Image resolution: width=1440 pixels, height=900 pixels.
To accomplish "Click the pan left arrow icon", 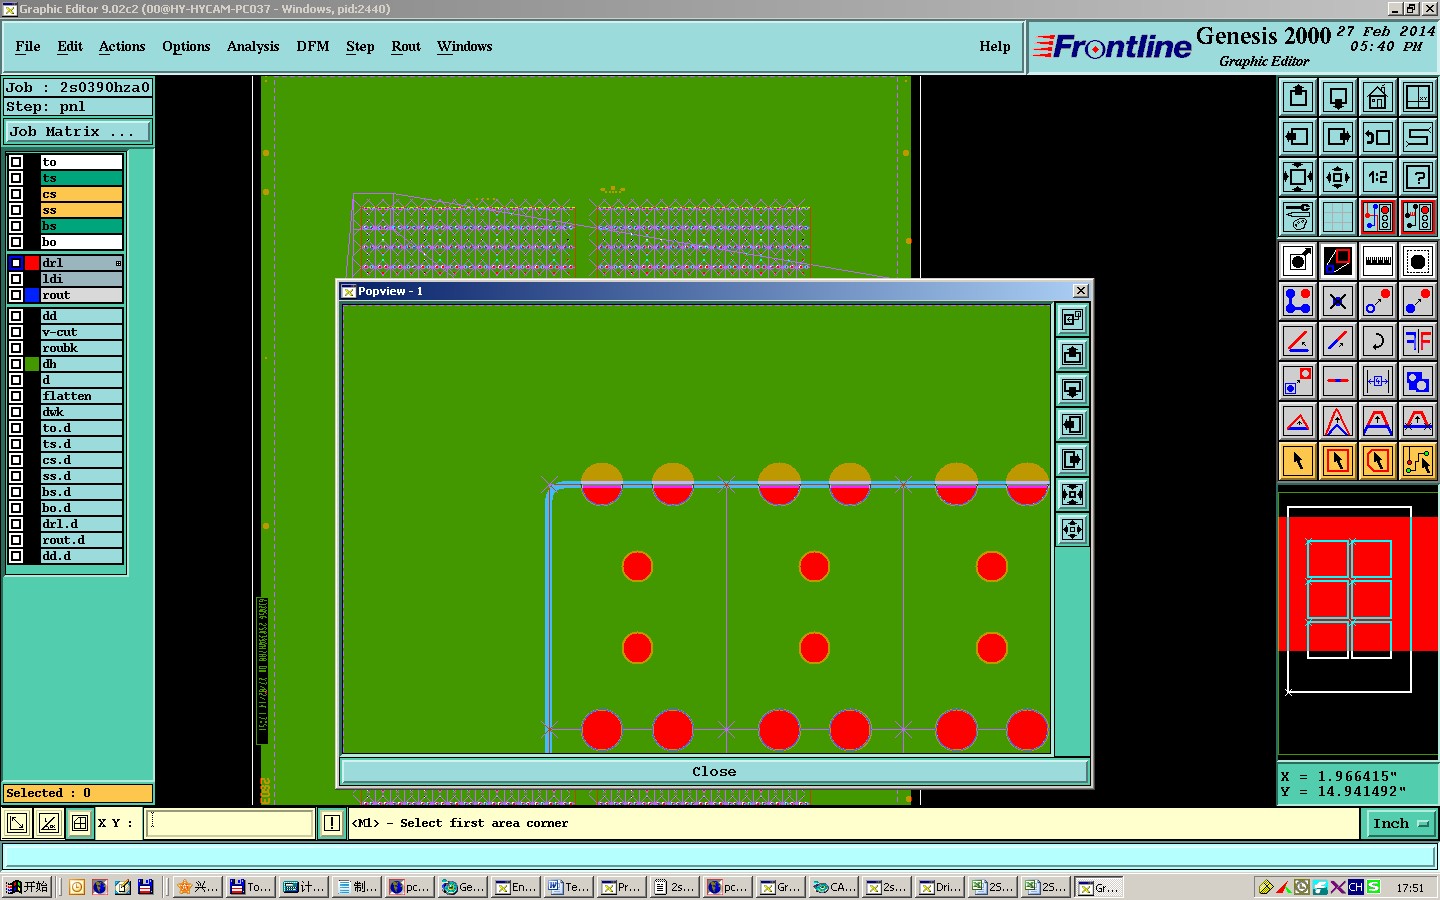I will pyautogui.click(x=1298, y=137).
